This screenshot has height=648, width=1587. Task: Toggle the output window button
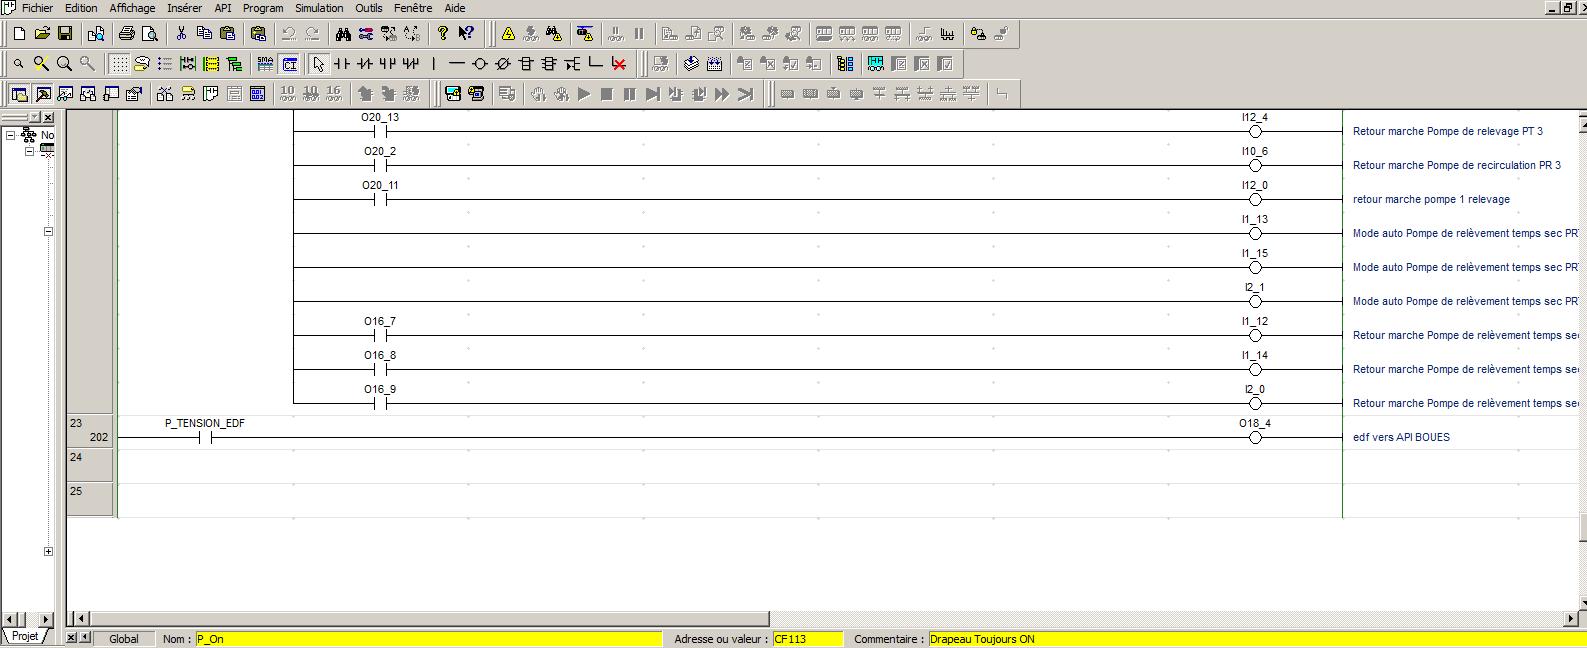43,94
